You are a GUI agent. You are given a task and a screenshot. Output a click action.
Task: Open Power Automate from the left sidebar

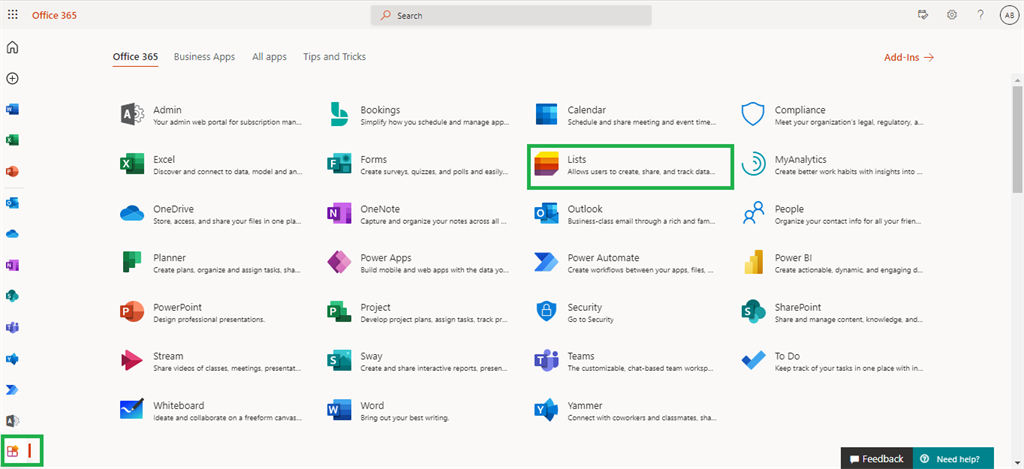click(x=12, y=390)
